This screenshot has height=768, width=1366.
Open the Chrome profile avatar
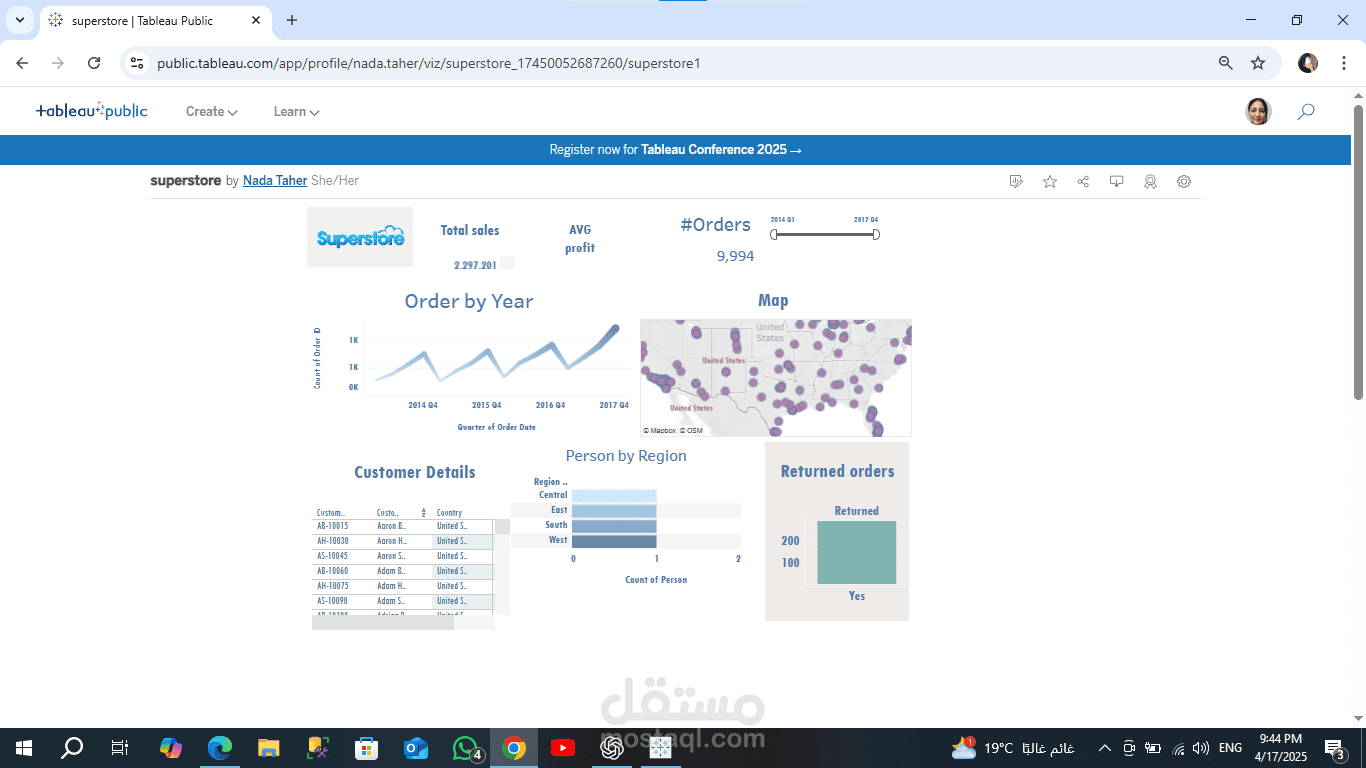[x=1308, y=63]
